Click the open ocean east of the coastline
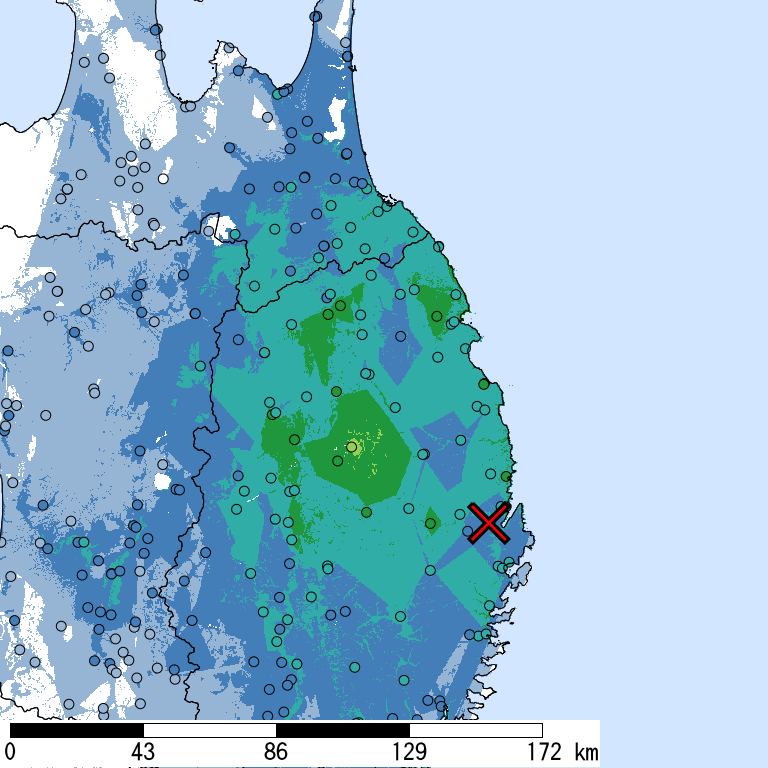Screen dimensions: 768x768 coord(650,350)
